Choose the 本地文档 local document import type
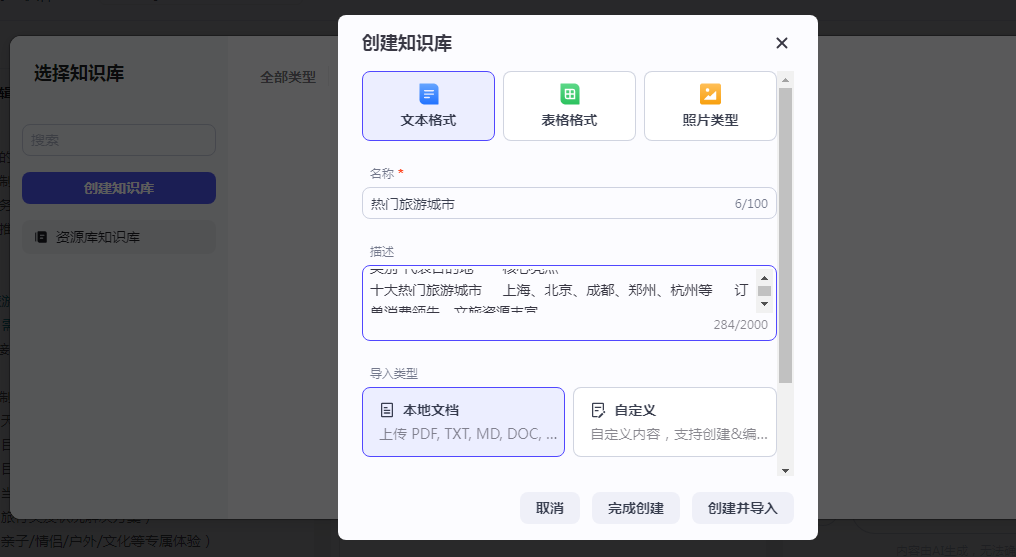 tap(463, 422)
